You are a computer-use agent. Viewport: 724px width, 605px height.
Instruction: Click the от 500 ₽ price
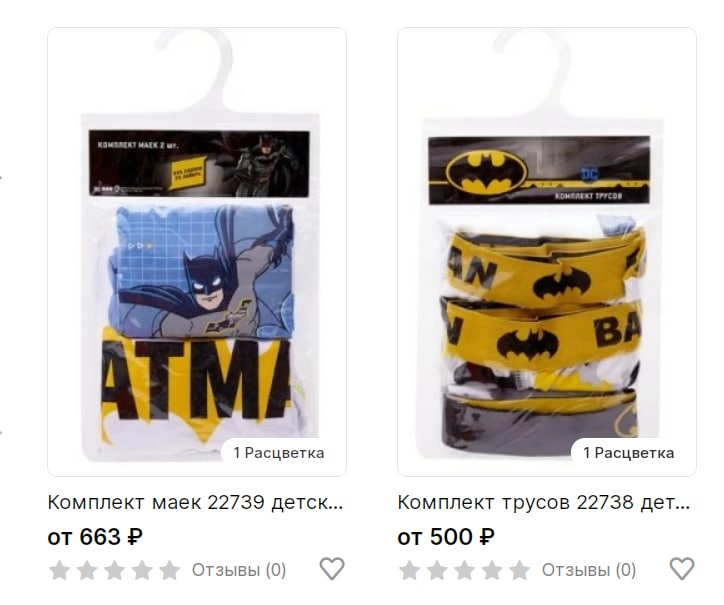point(446,537)
